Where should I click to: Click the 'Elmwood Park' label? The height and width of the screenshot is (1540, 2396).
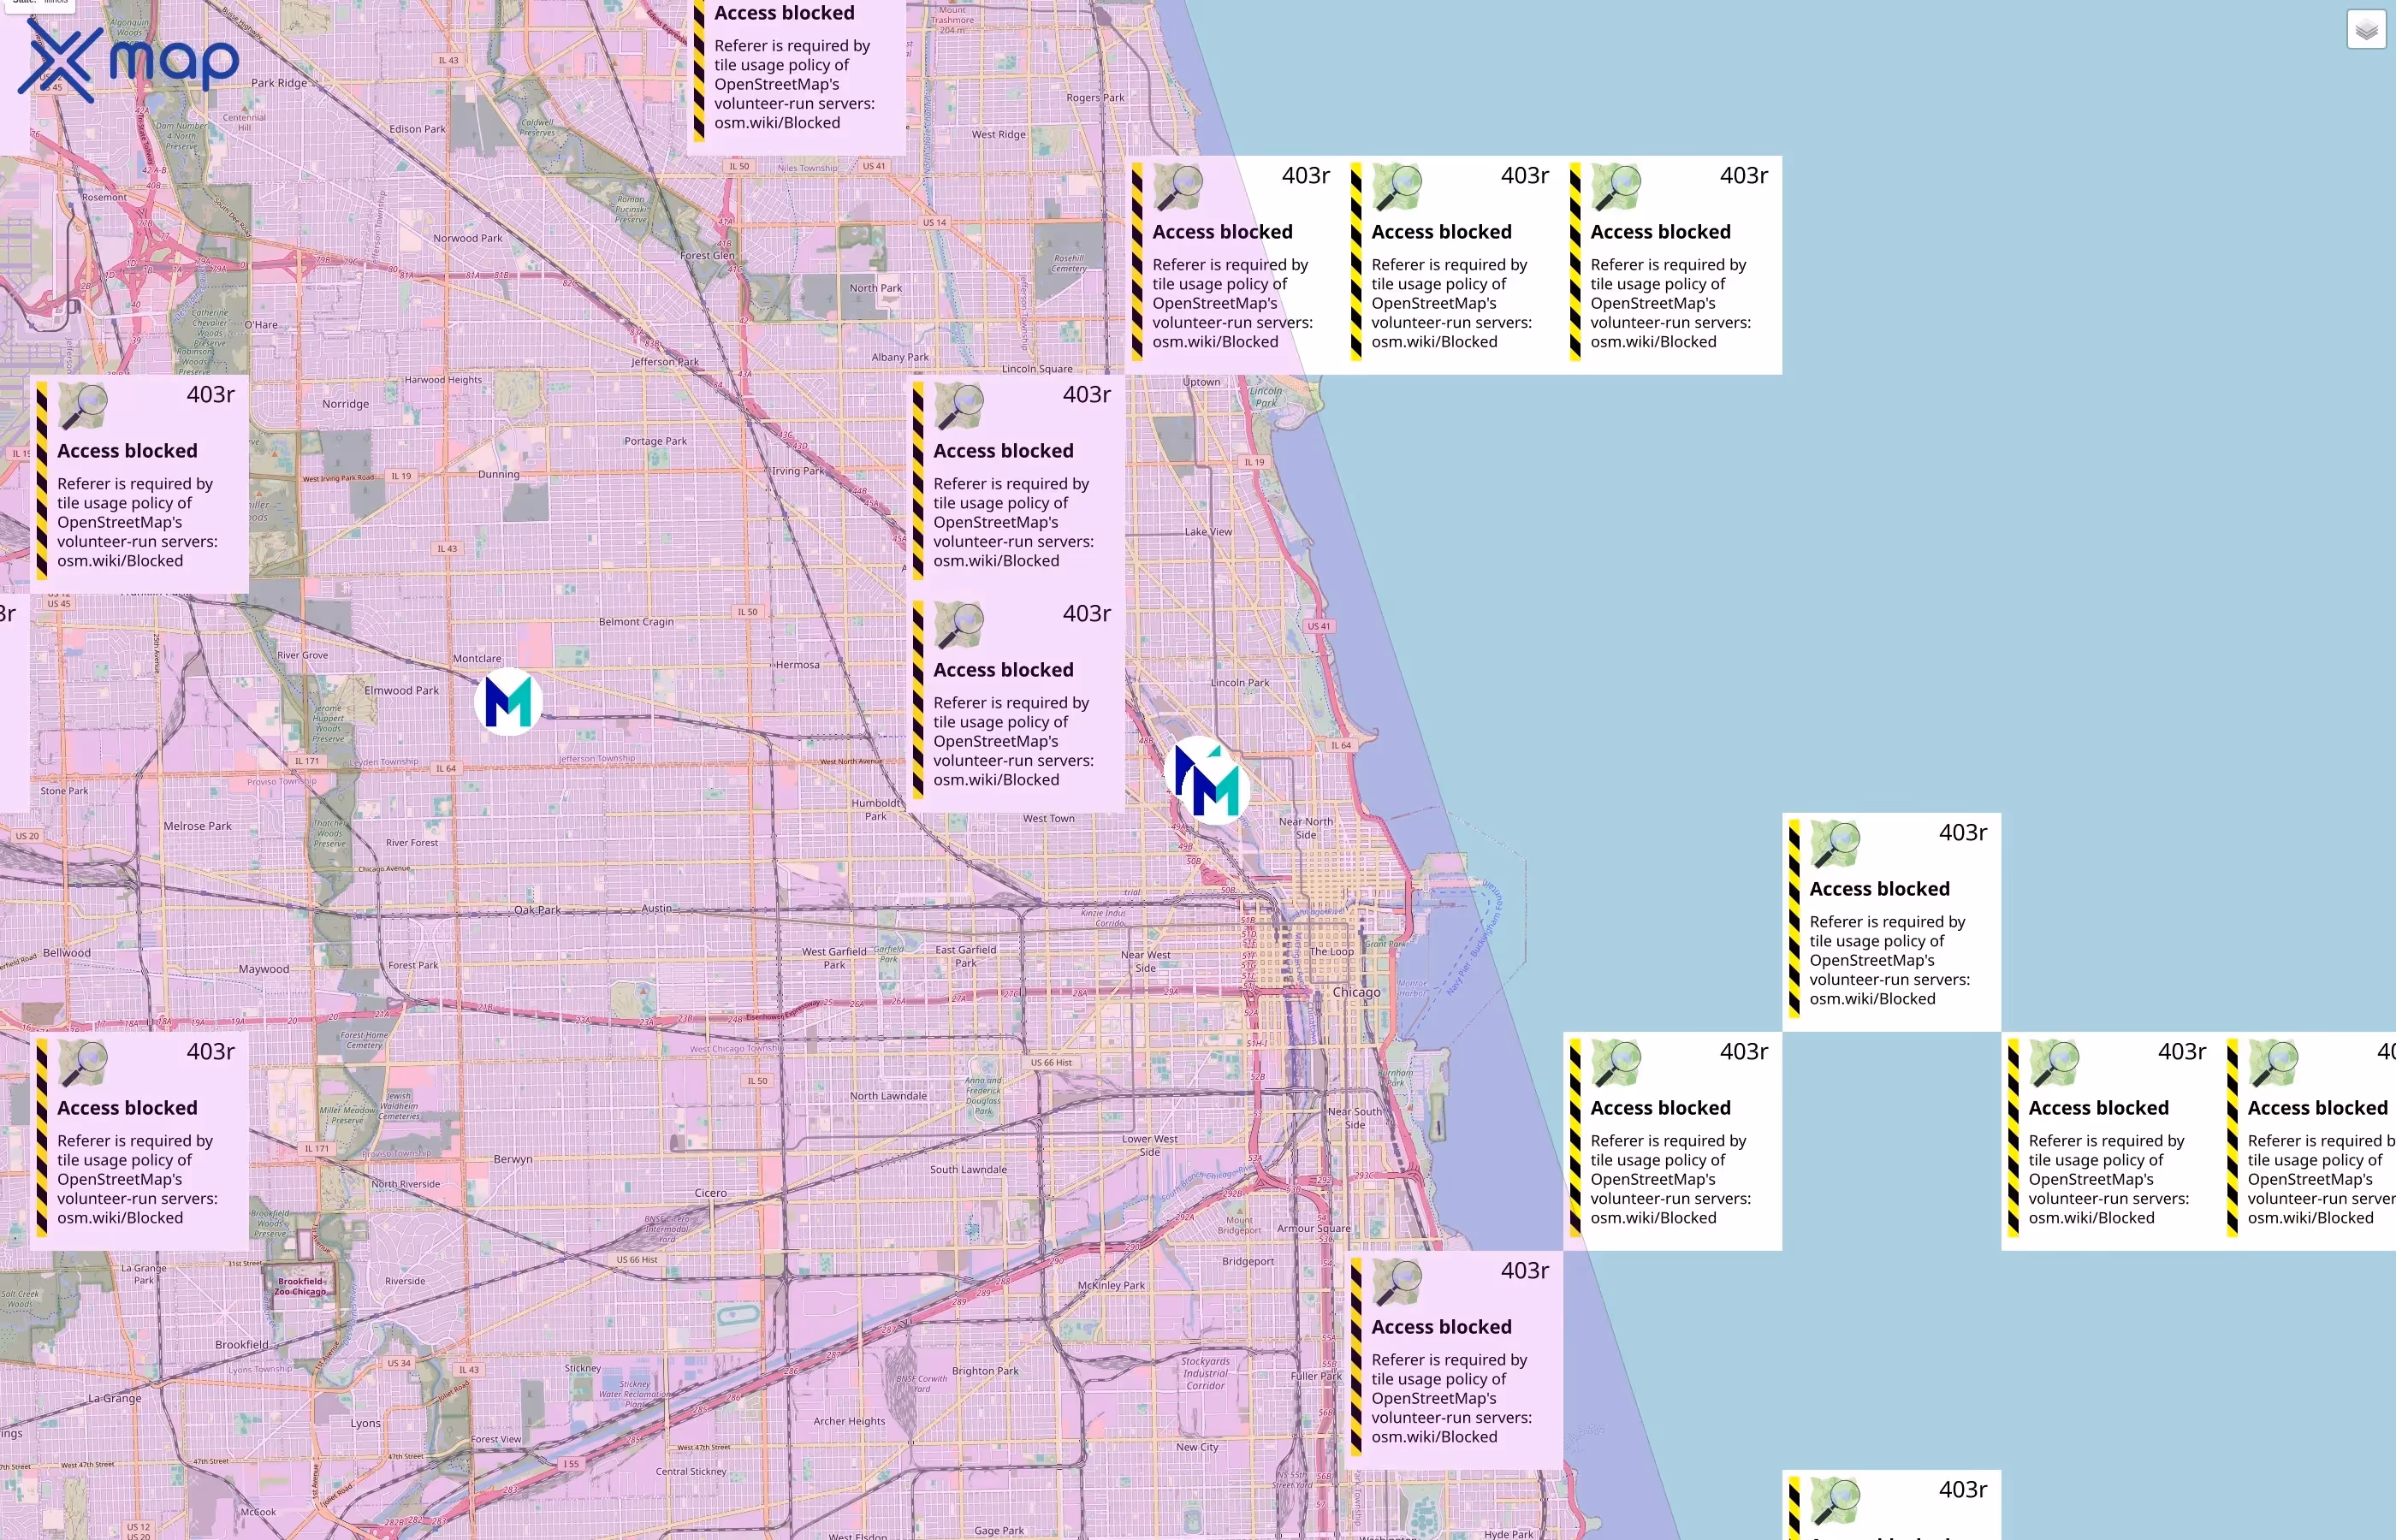click(x=401, y=690)
